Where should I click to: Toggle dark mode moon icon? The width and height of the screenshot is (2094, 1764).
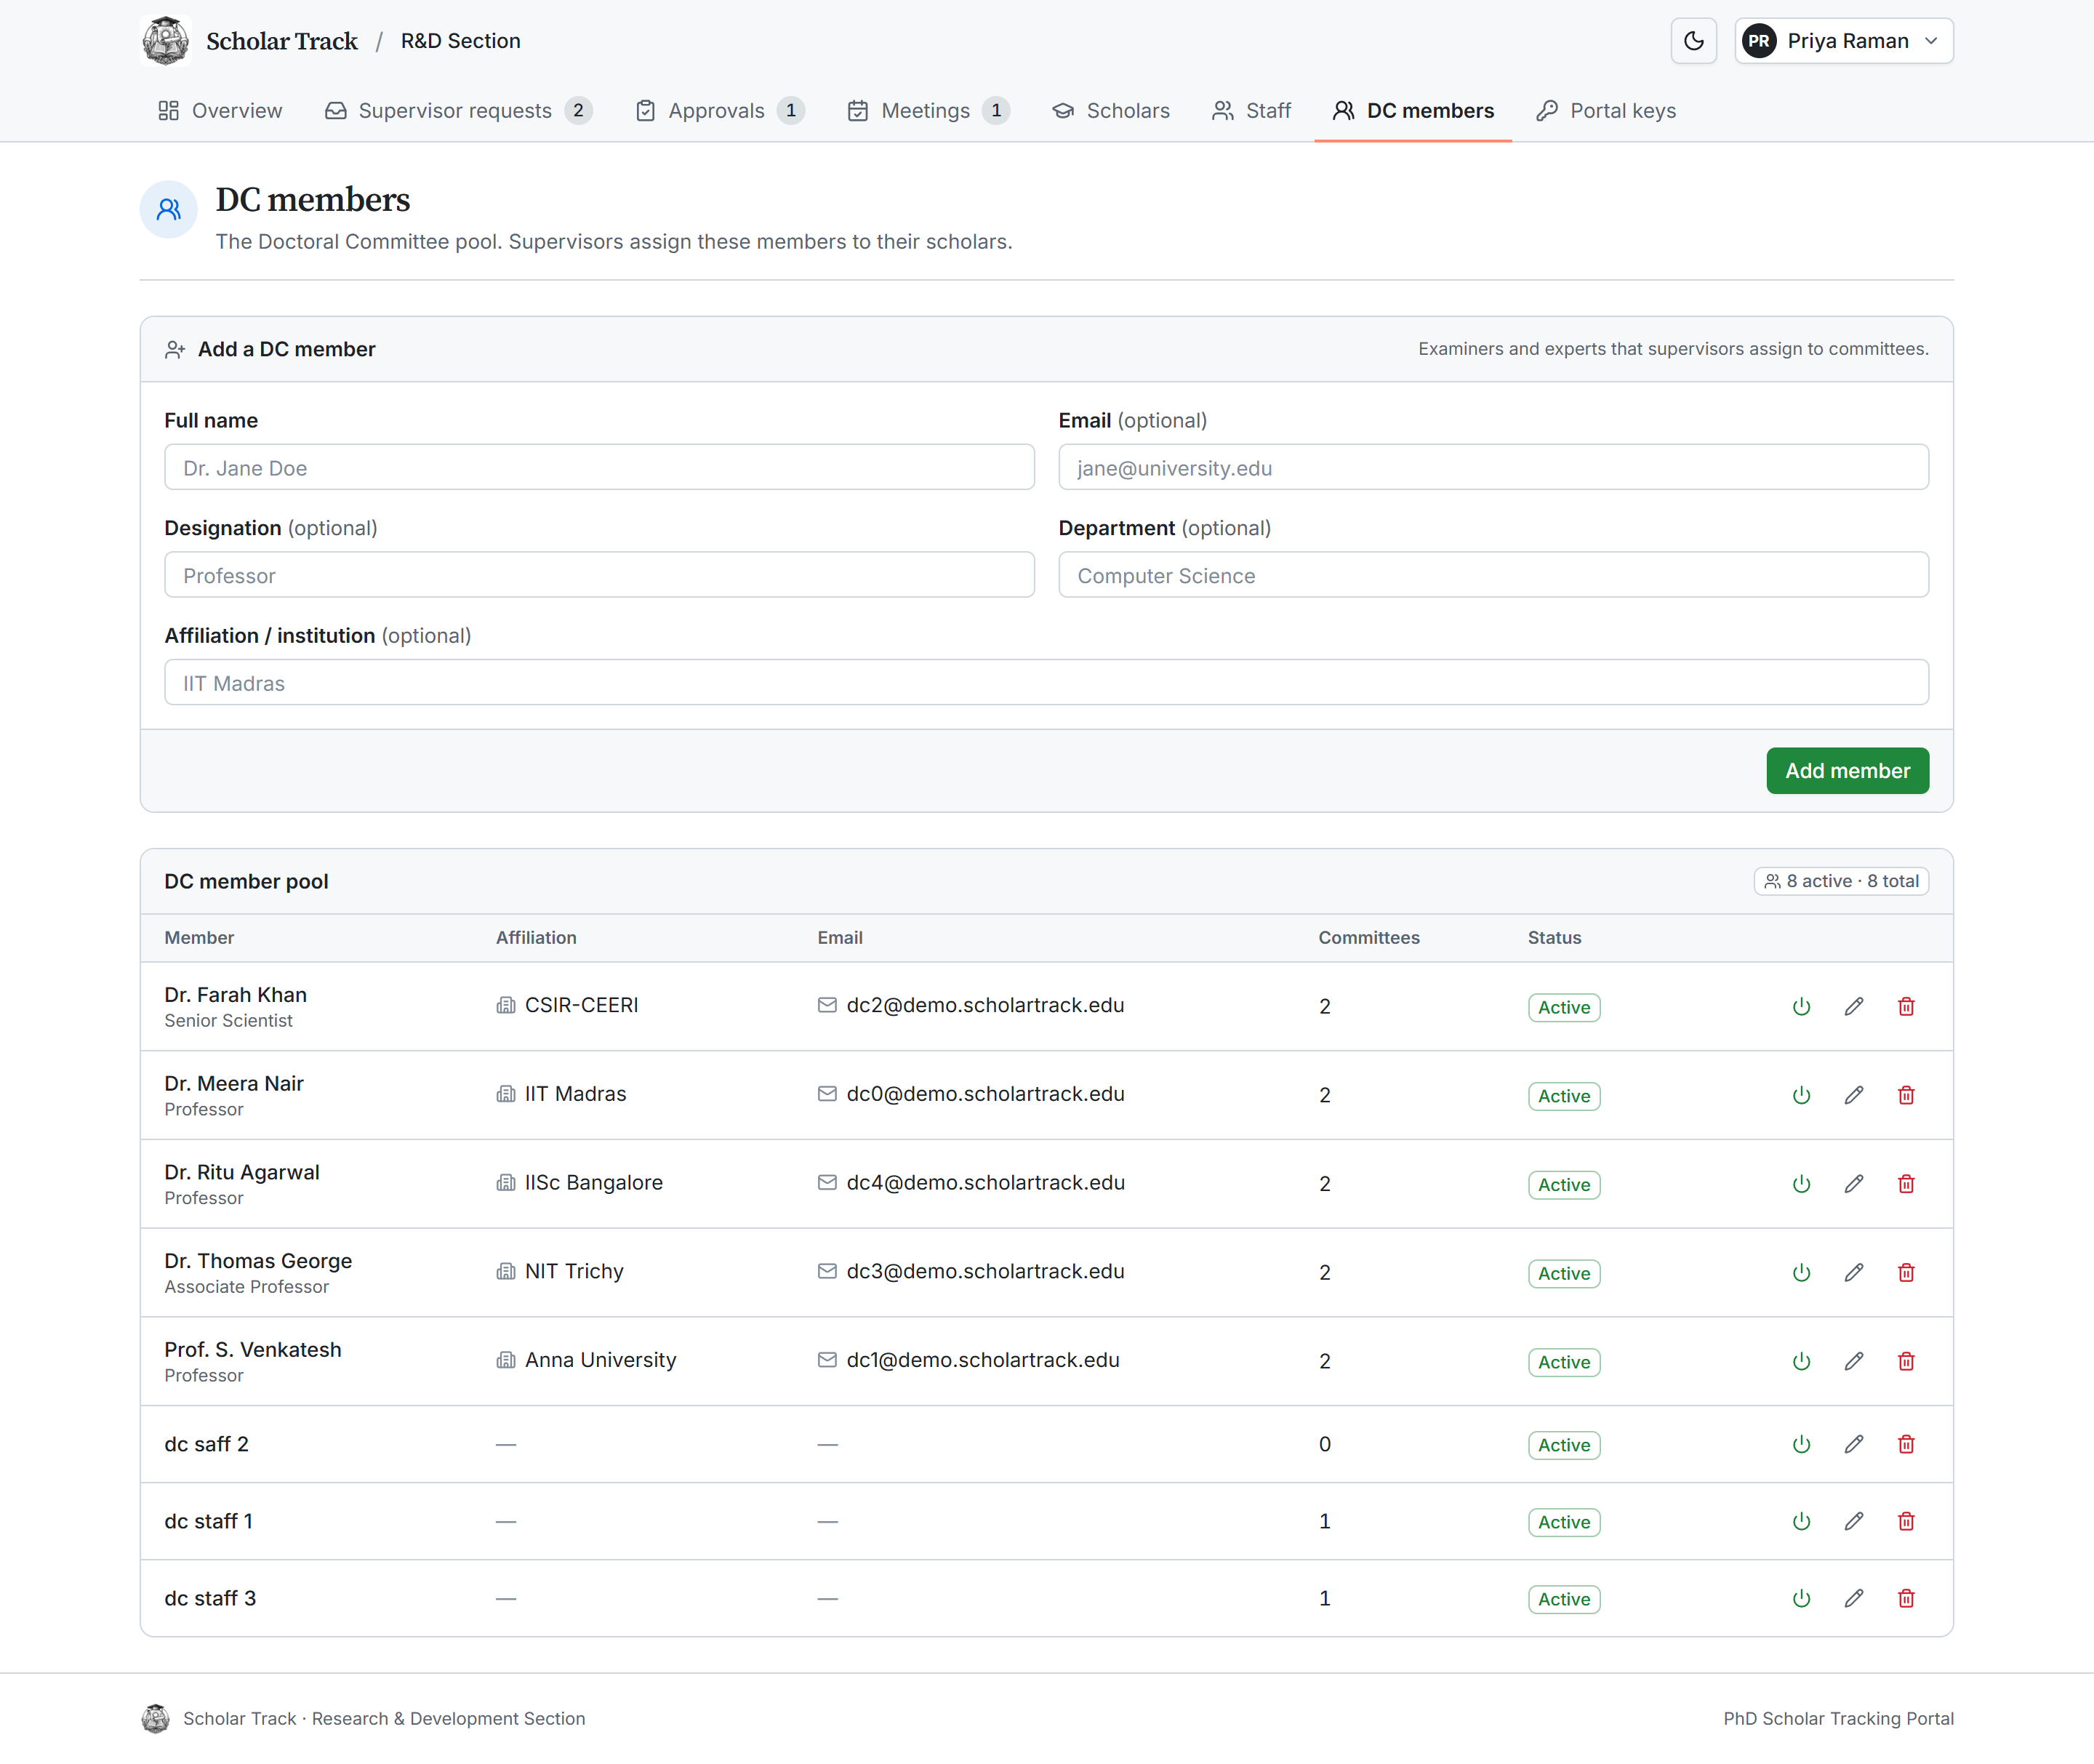1693,41
